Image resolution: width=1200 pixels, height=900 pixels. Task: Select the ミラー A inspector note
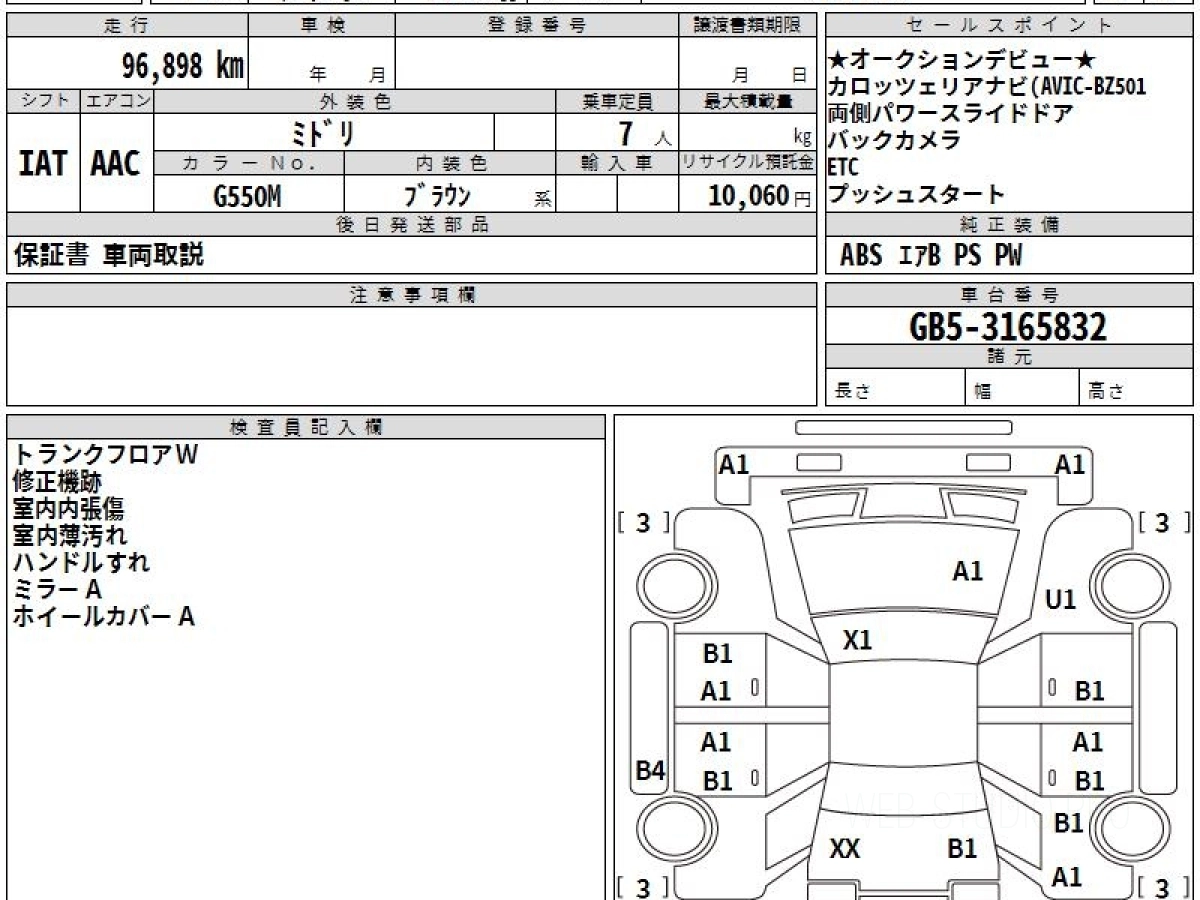tap(57, 590)
